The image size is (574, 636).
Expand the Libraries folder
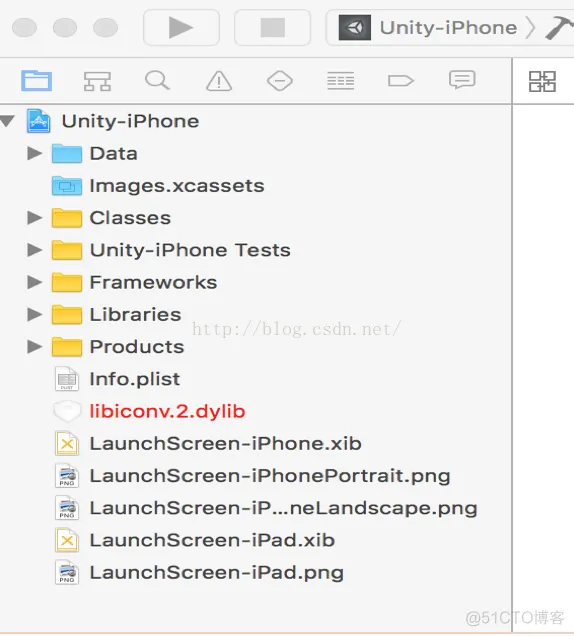coord(35,314)
